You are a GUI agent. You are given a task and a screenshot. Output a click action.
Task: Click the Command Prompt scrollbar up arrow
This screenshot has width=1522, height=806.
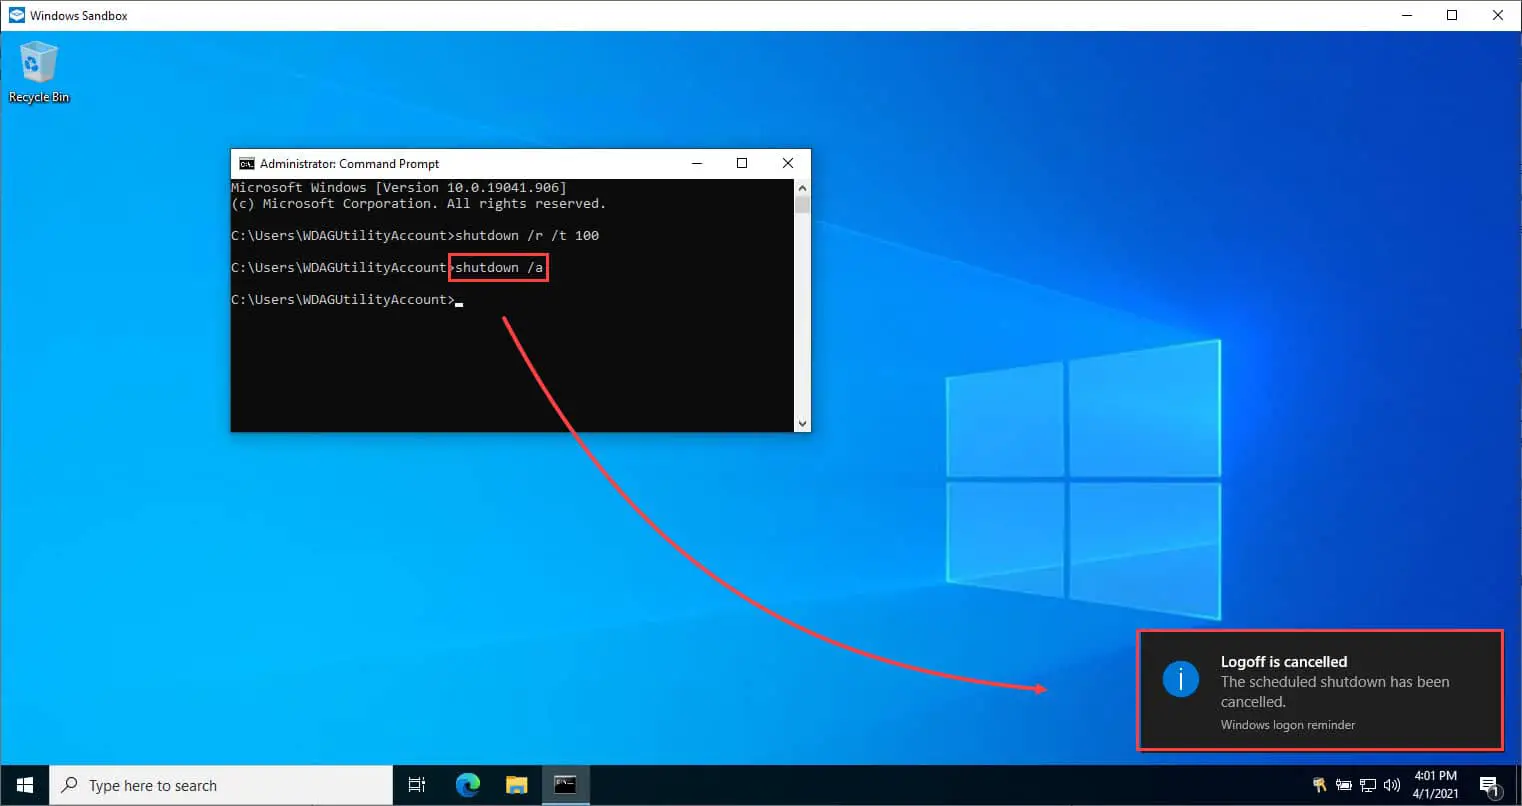802,187
